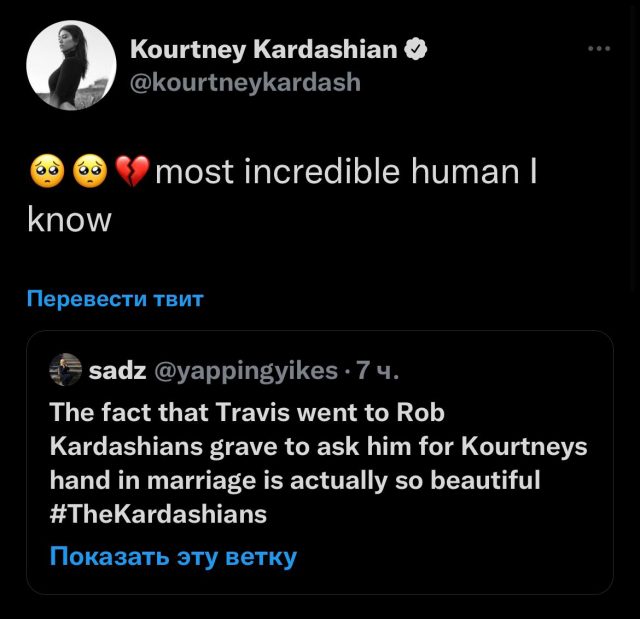Click the "7 ч." timestamp

(x=378, y=371)
